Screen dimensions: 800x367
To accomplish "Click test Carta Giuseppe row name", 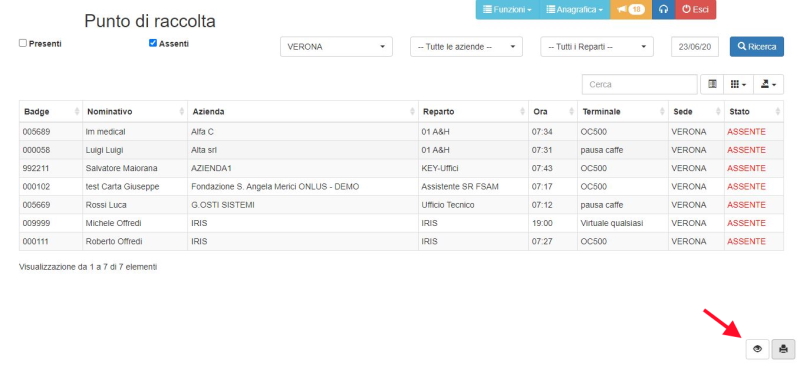I will 135,187.
